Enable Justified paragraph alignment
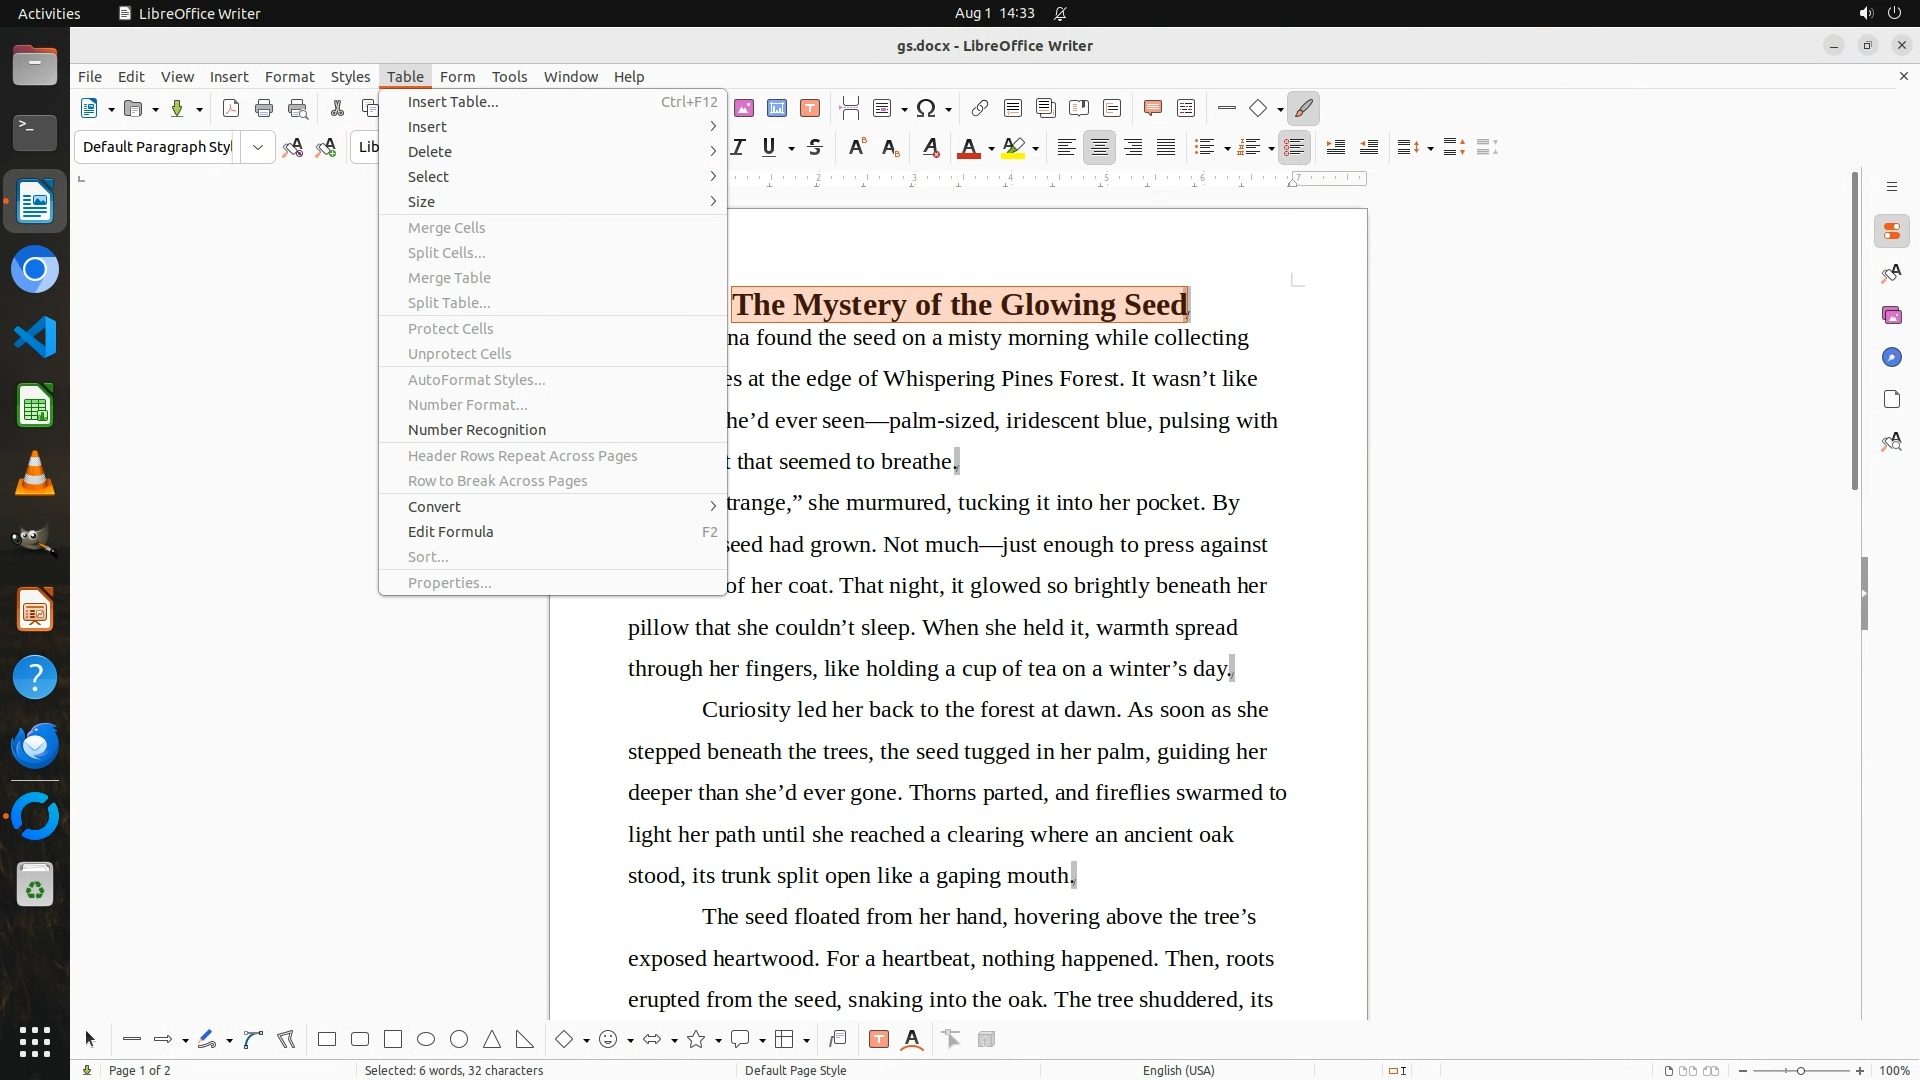The image size is (1920, 1080). (x=1166, y=148)
